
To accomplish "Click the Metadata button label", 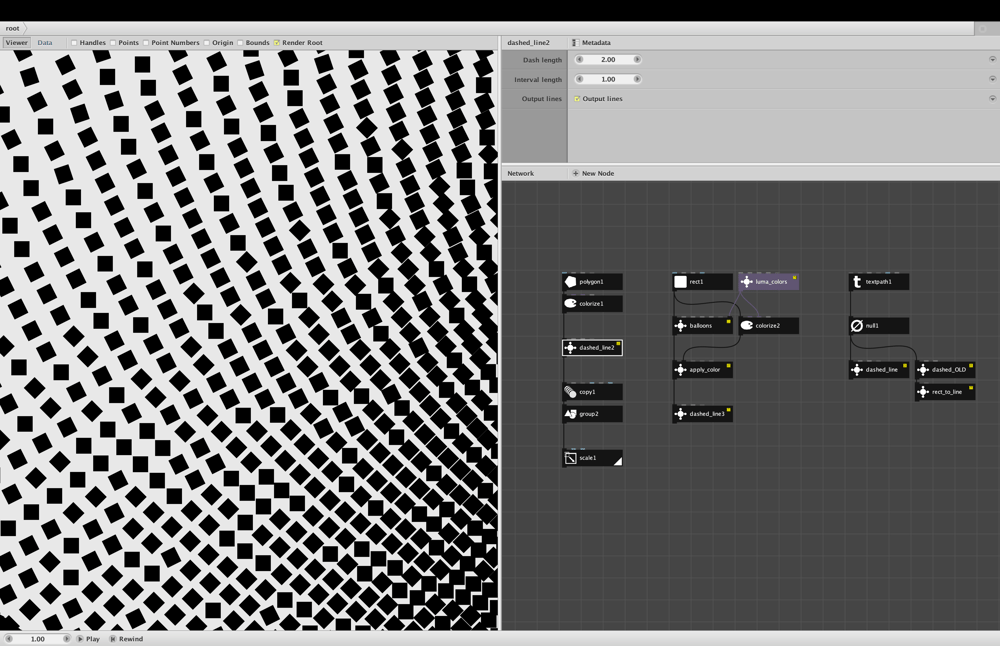I will coord(596,43).
